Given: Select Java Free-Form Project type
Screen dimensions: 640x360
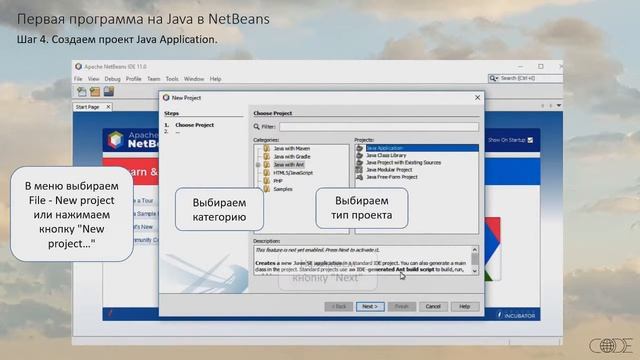Looking at the screenshot, I should click(x=391, y=177).
